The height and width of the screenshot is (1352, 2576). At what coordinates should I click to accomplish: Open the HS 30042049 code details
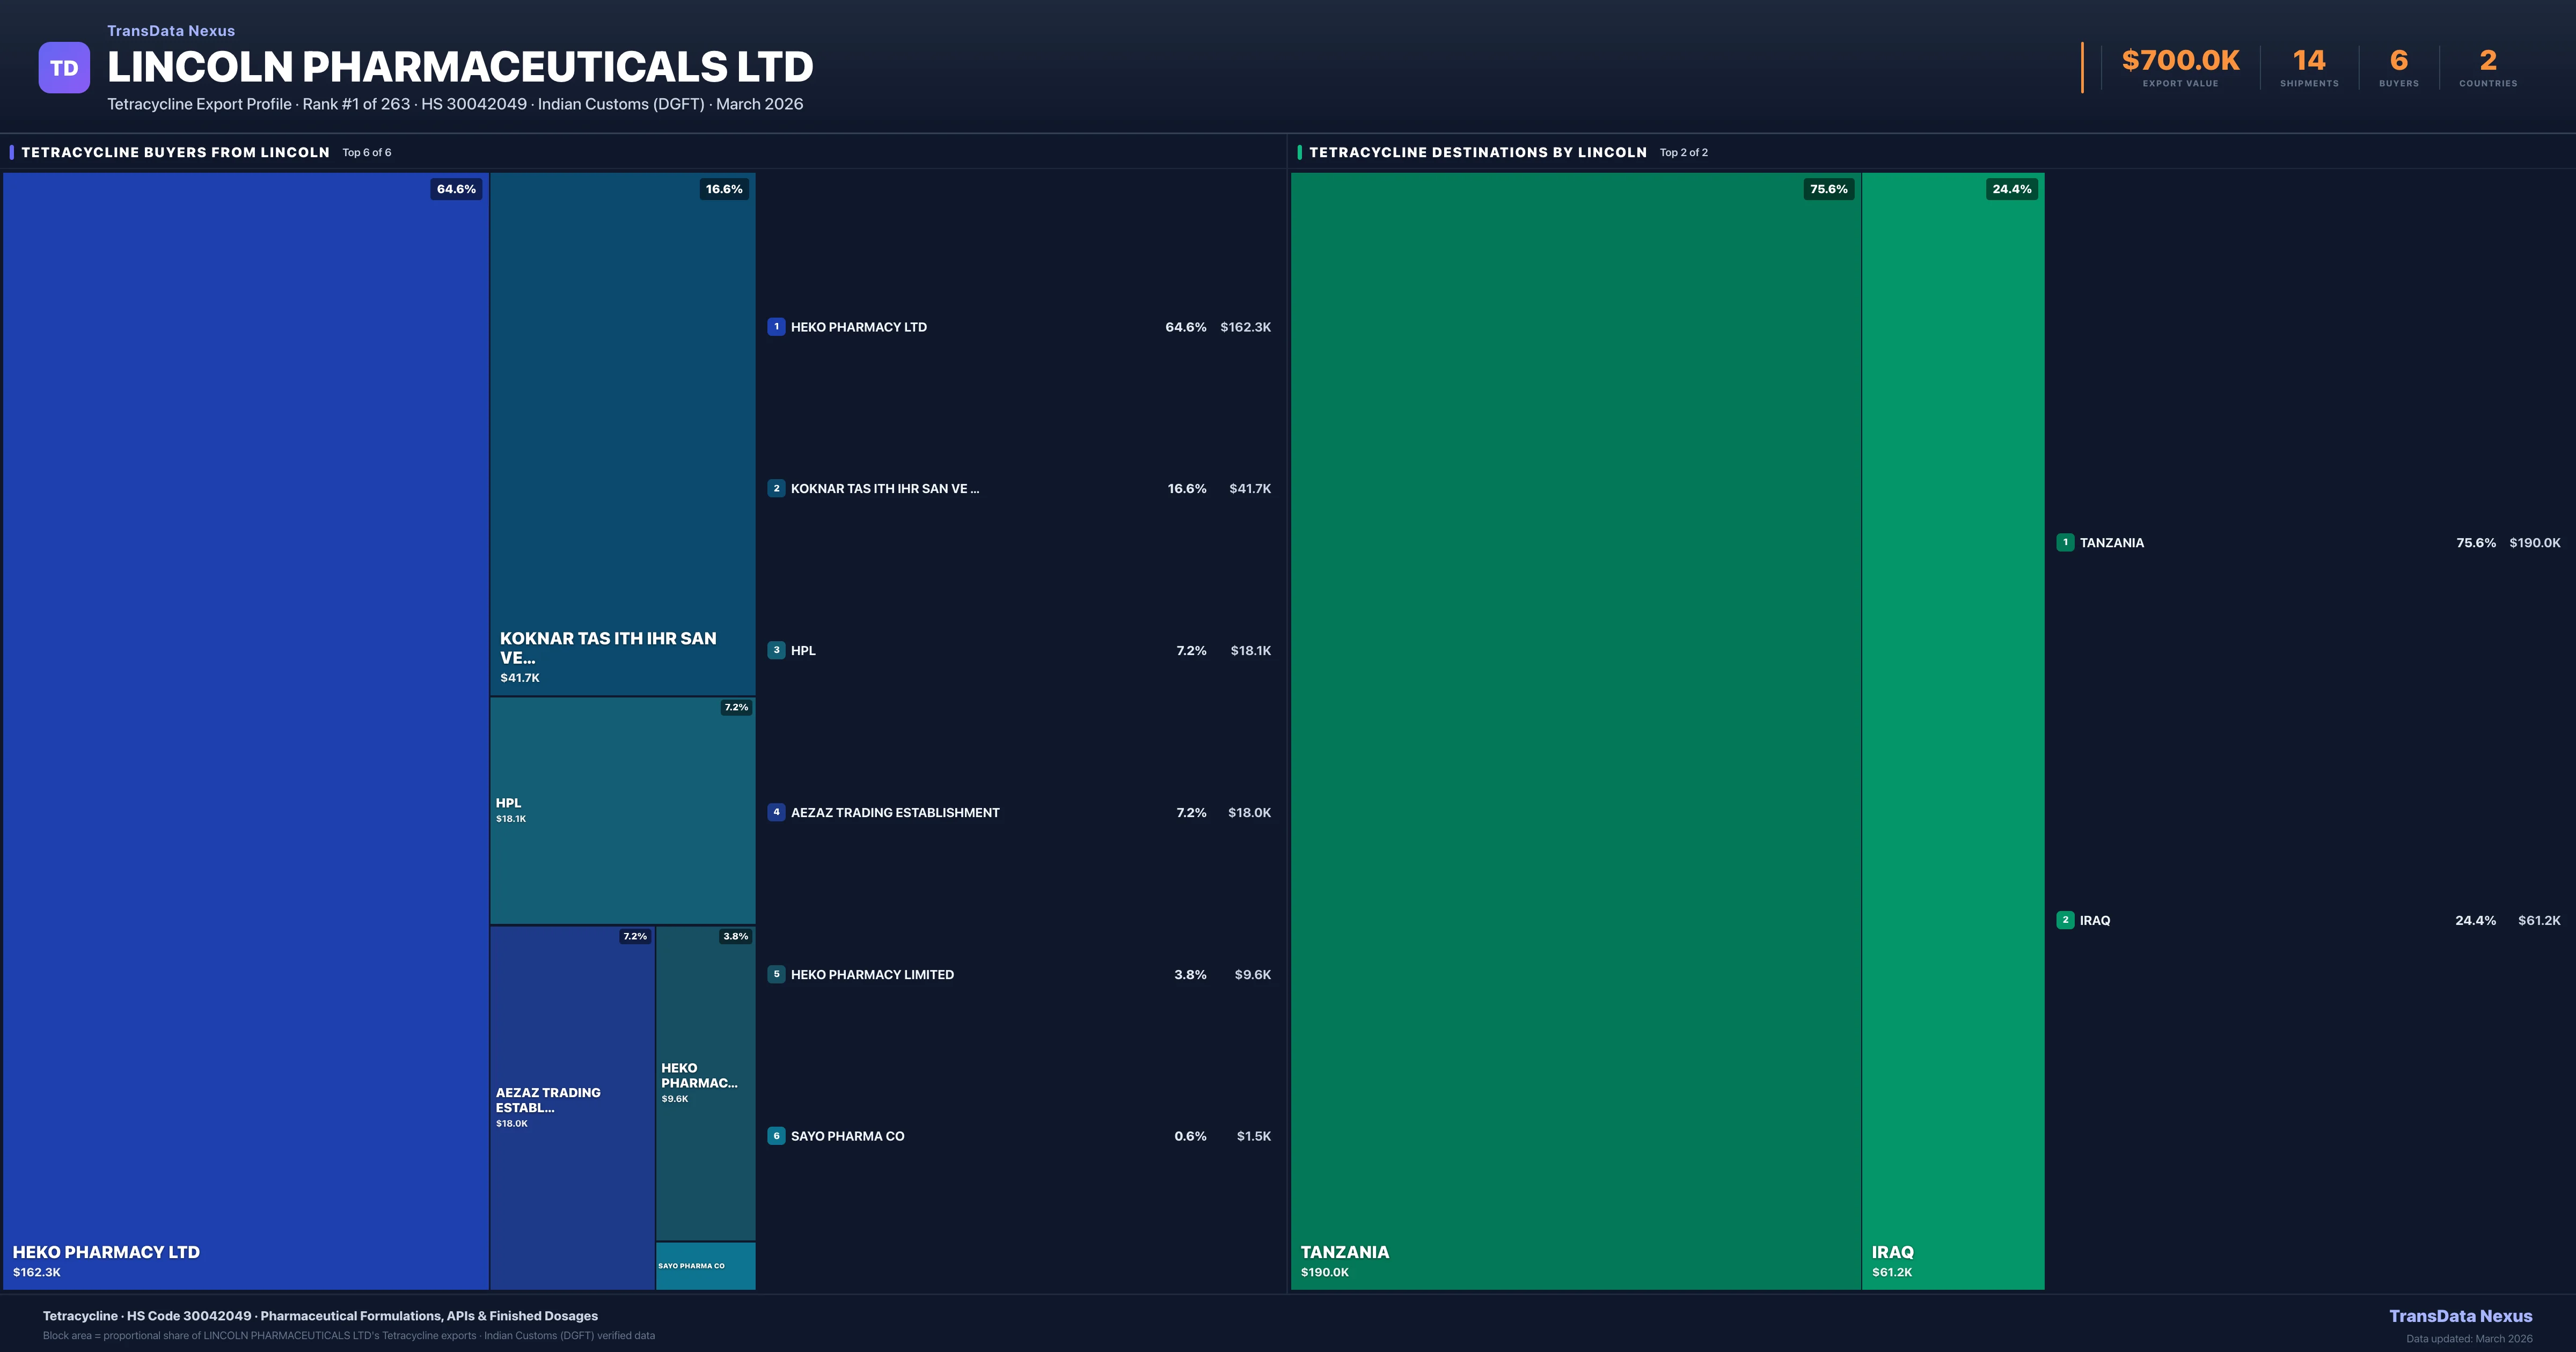click(474, 104)
